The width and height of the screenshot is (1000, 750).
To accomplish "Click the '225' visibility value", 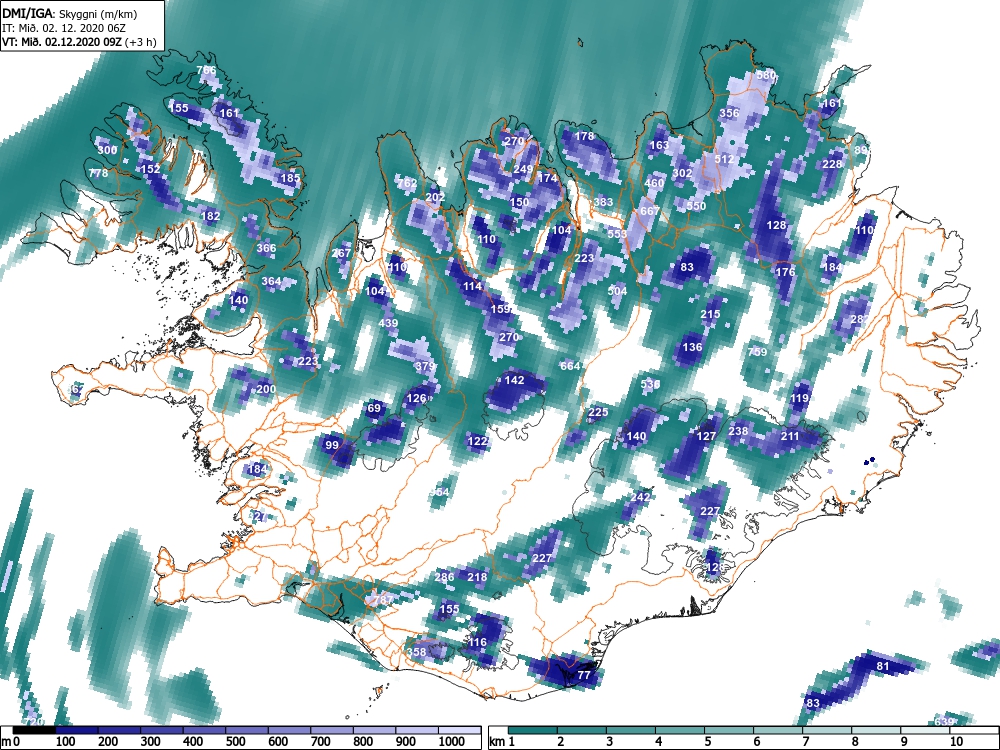I will pos(598,412).
